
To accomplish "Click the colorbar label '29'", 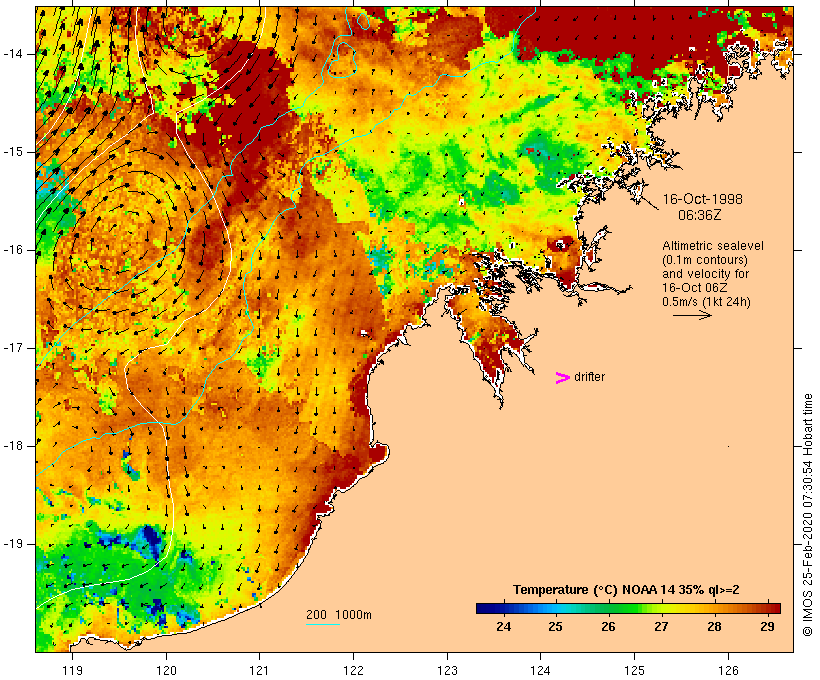I will coord(767,627).
